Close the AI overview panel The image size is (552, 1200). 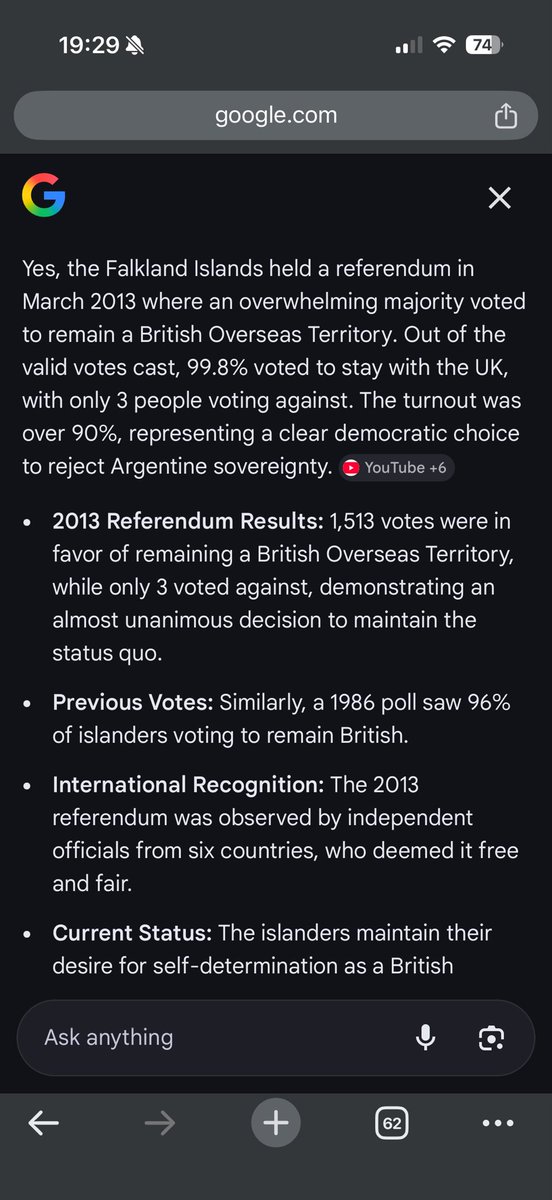pyautogui.click(x=499, y=198)
